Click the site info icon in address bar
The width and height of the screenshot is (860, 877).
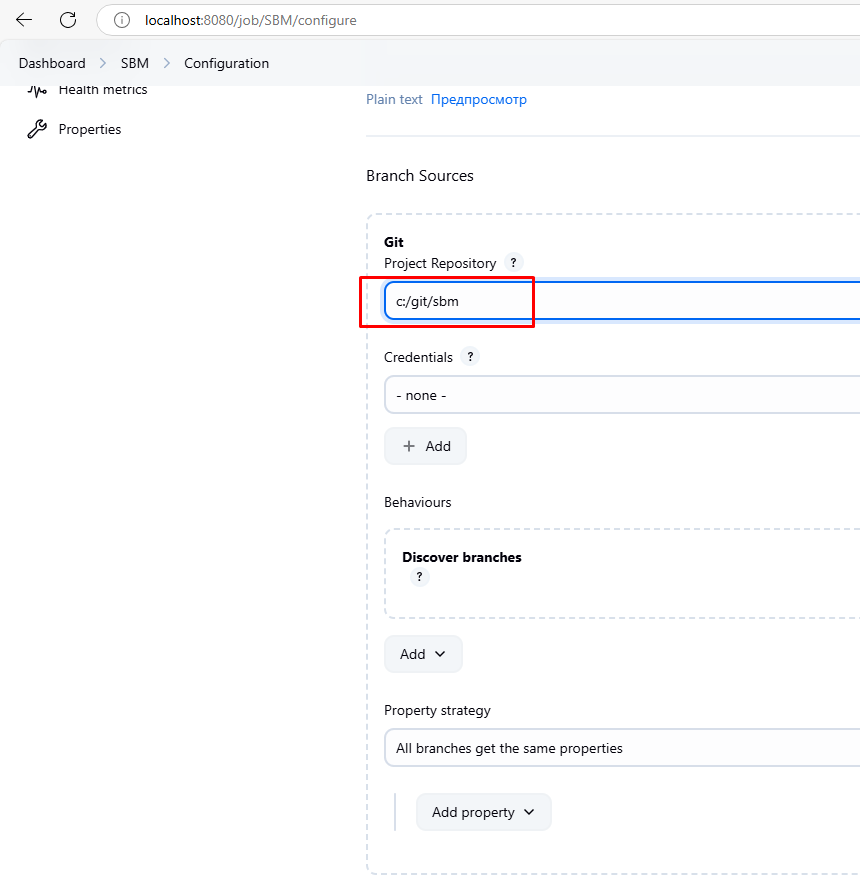122,20
